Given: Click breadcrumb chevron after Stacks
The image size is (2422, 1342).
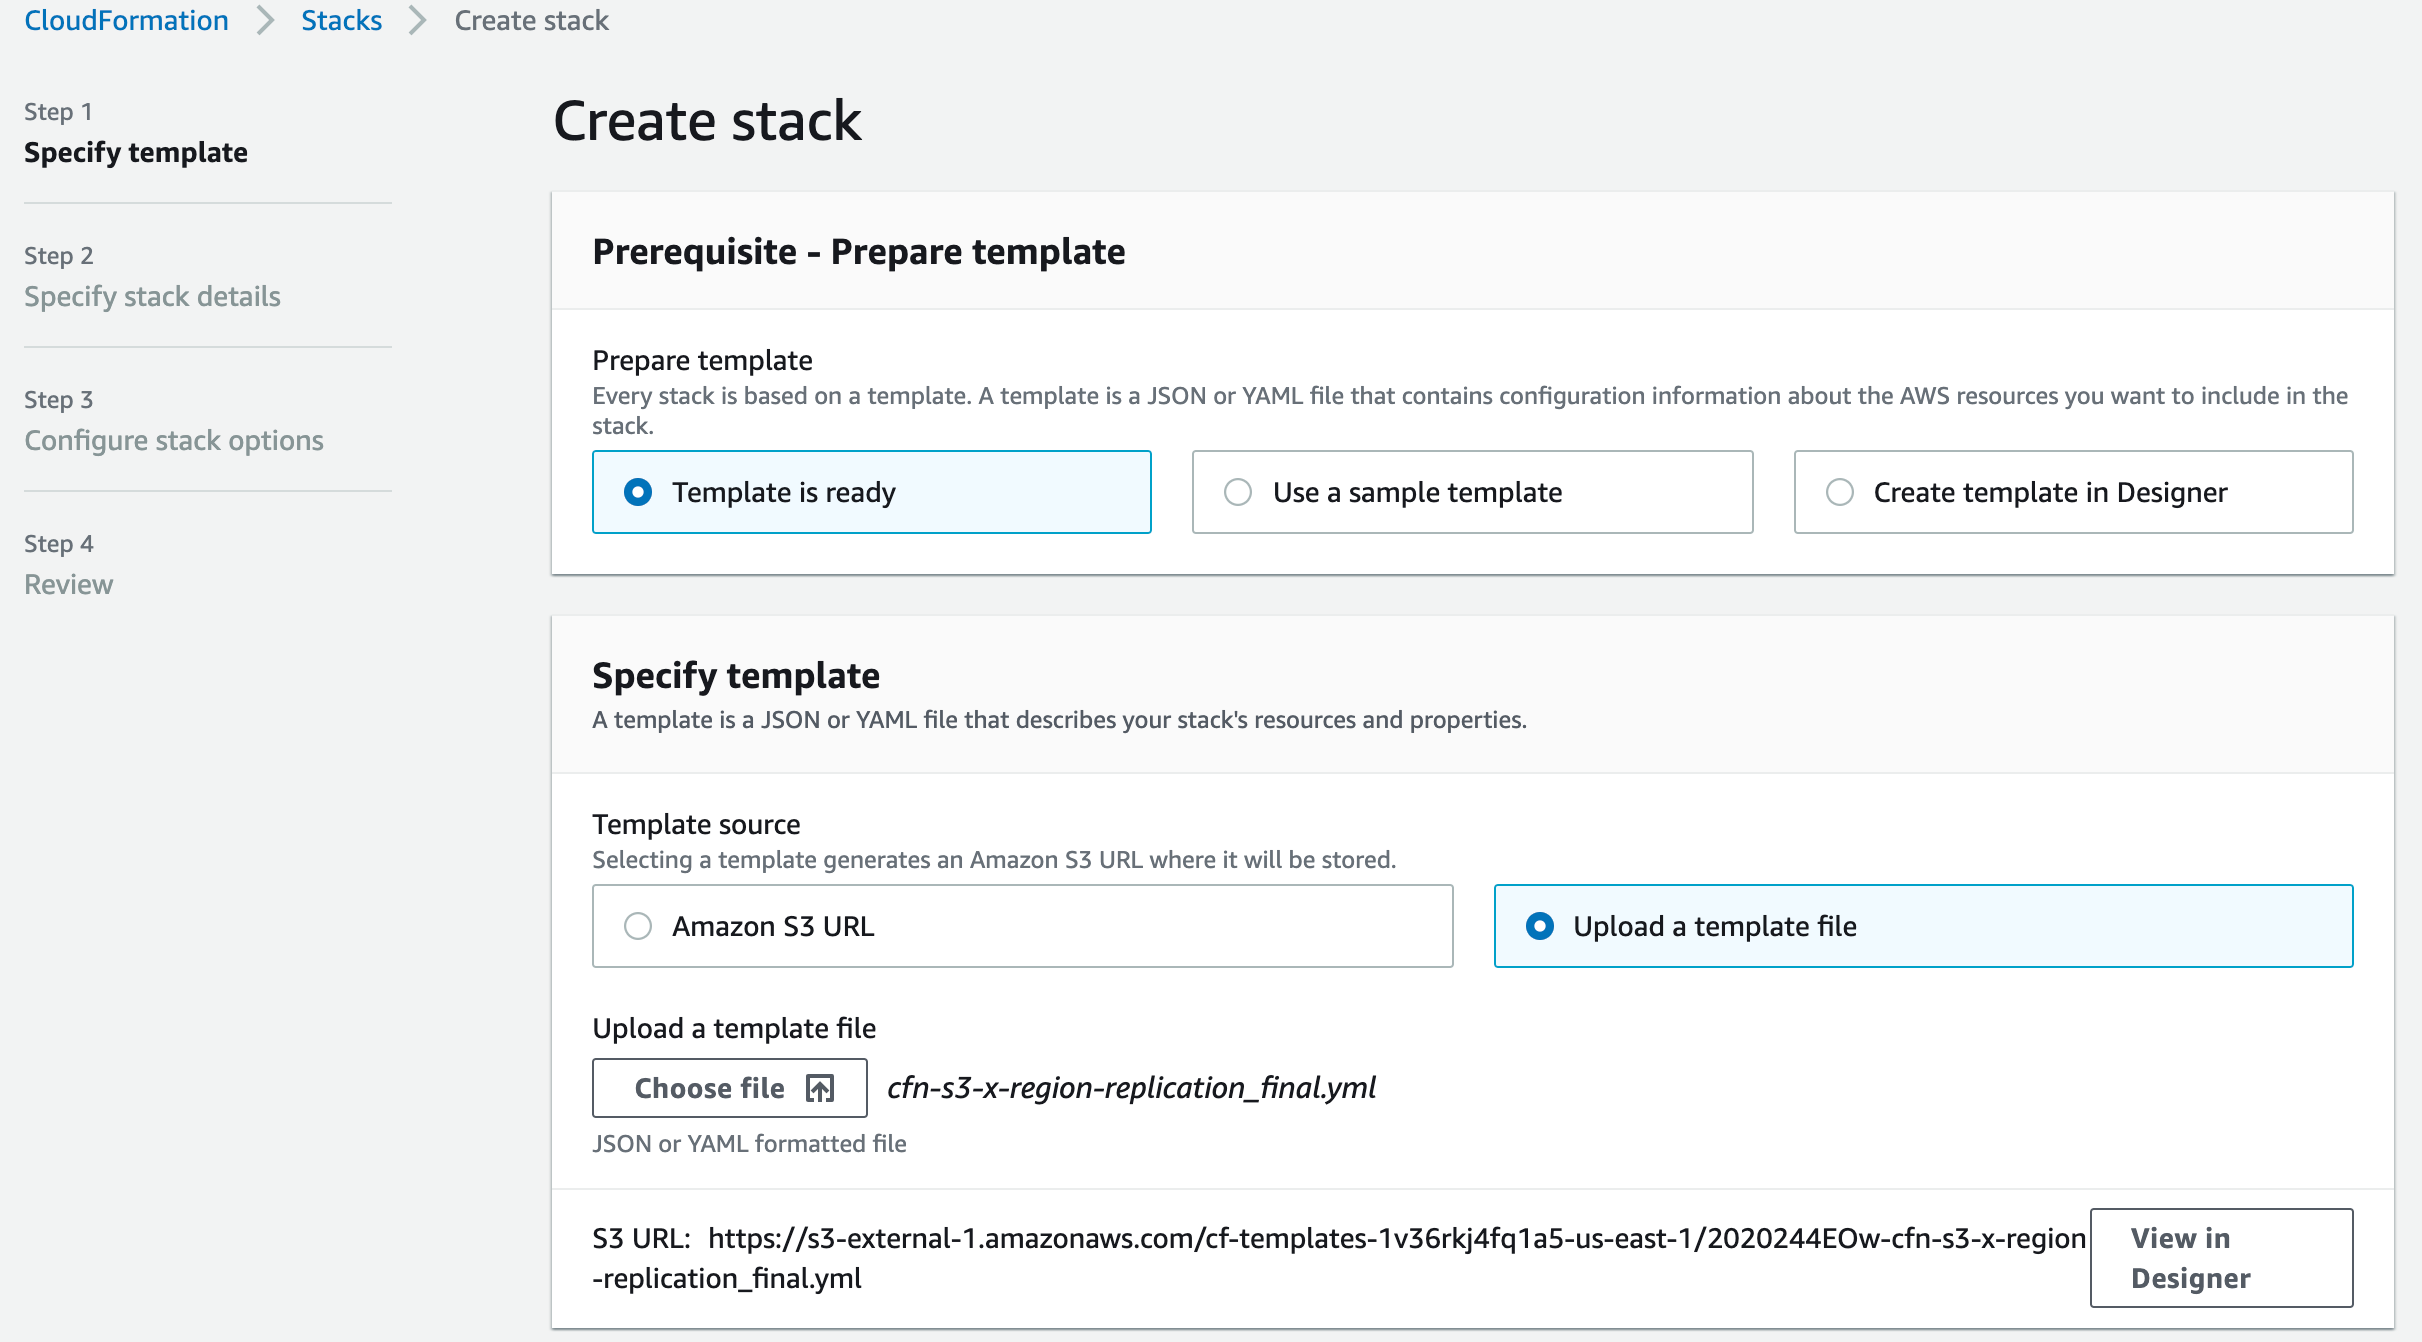Looking at the screenshot, I should [x=418, y=20].
